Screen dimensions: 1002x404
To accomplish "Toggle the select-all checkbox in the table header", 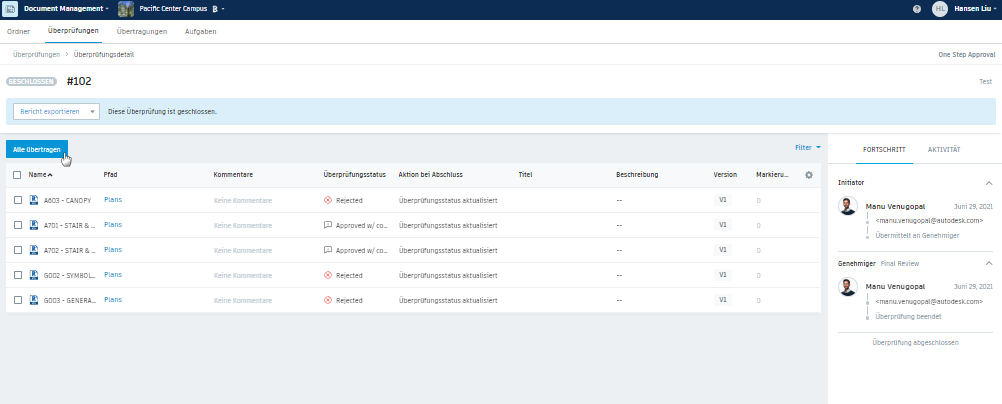I will coord(17,175).
